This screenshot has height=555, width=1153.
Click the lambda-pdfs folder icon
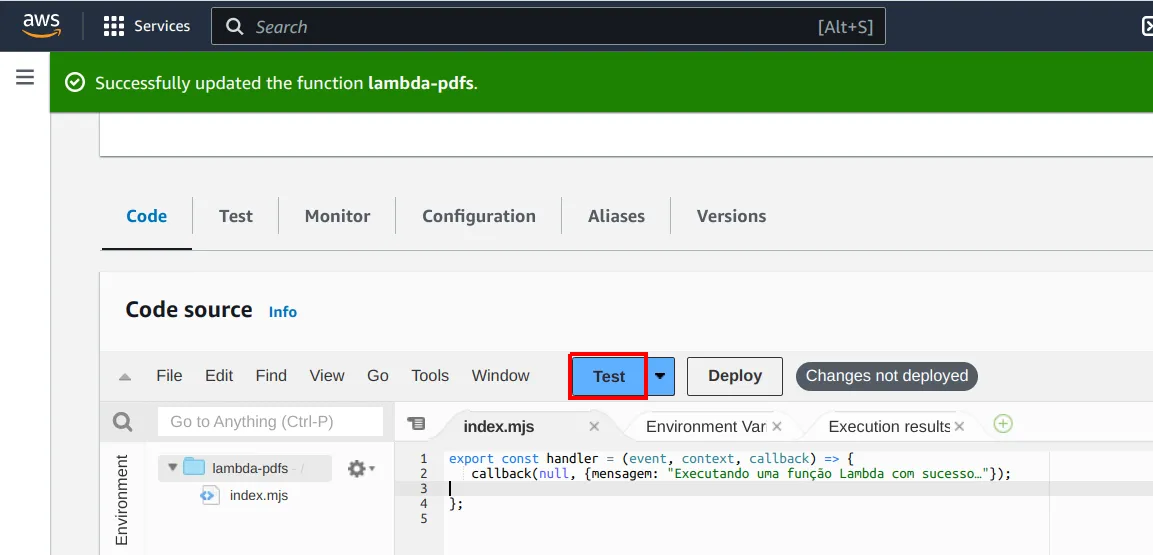[194, 467]
